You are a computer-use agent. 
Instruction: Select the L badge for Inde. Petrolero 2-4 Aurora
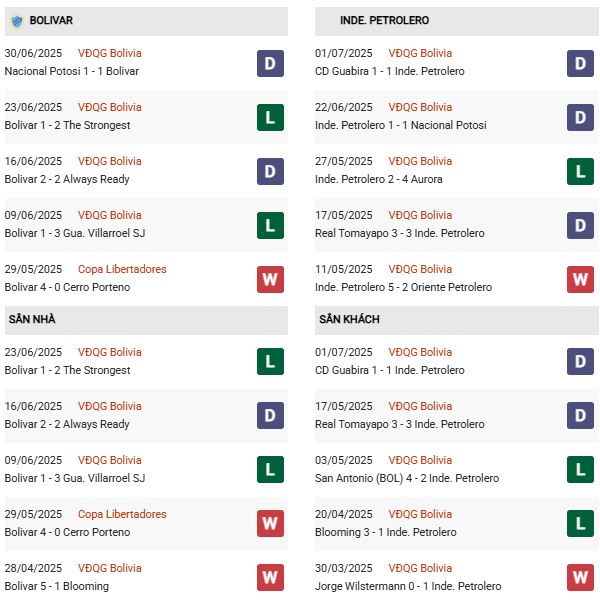580,171
